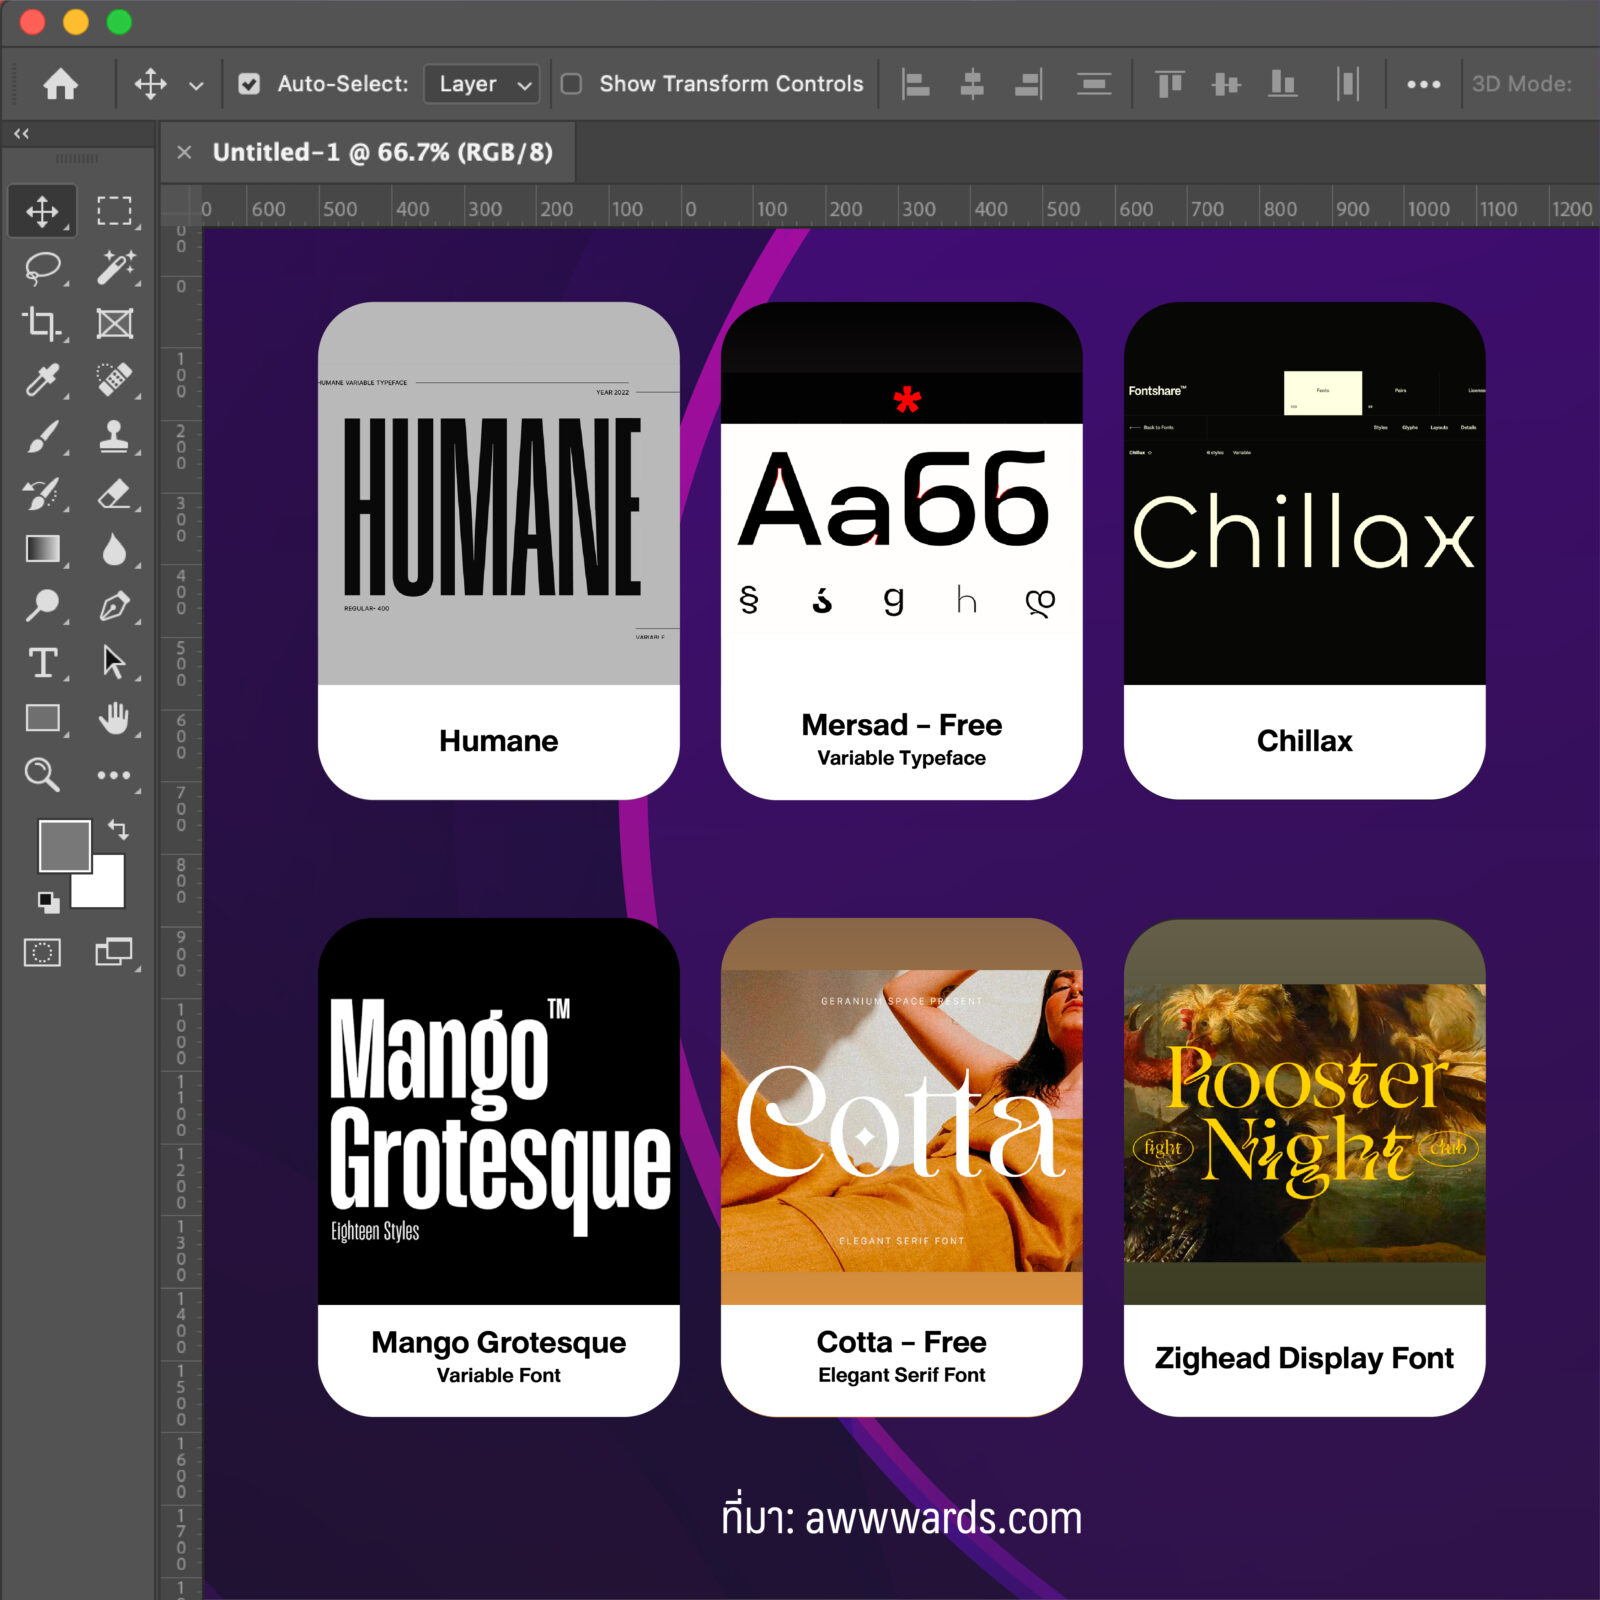Click the gray foreground color swatch
Viewport: 1600px width, 1600px height.
pyautogui.click(x=63, y=845)
